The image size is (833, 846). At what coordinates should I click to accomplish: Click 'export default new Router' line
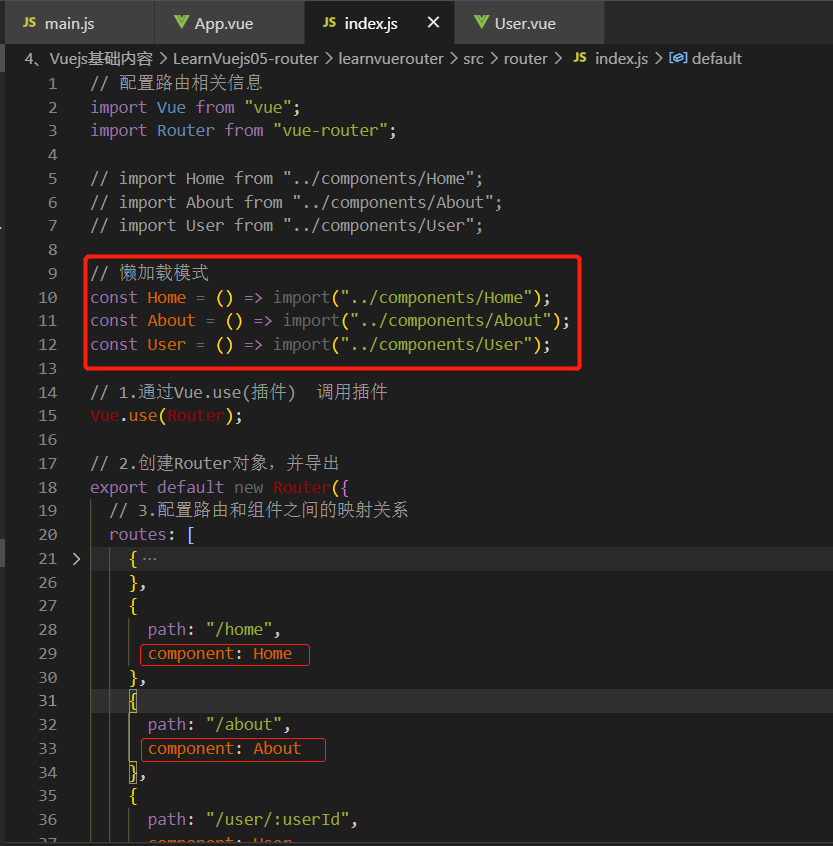tap(220, 487)
